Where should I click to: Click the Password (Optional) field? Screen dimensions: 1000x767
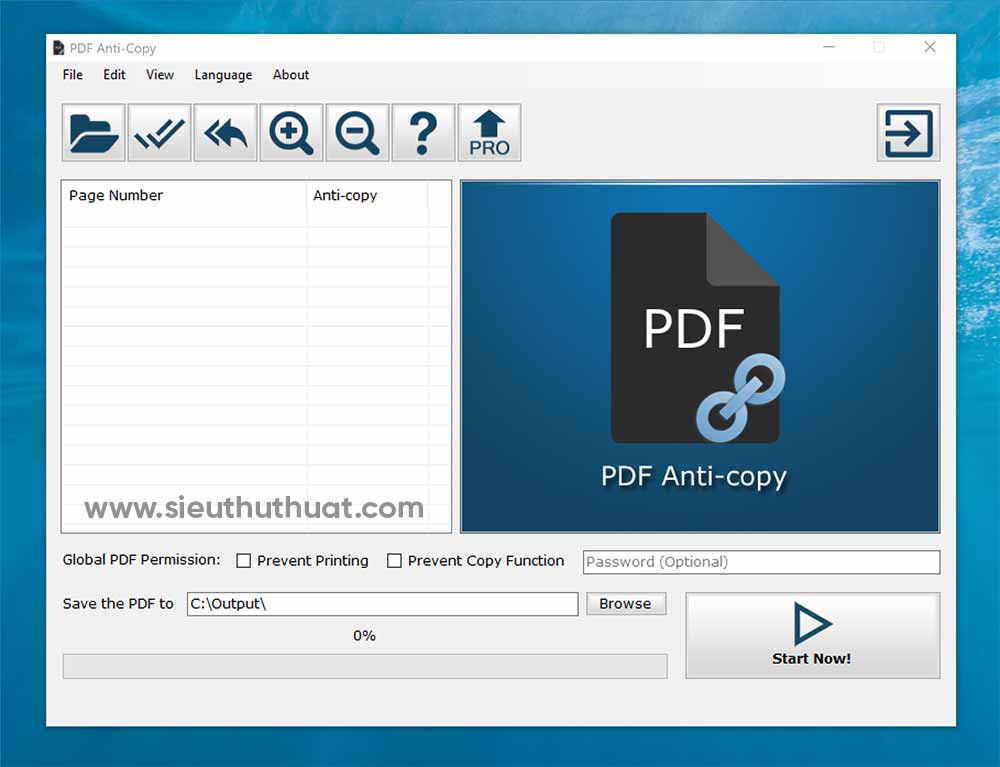coord(761,562)
